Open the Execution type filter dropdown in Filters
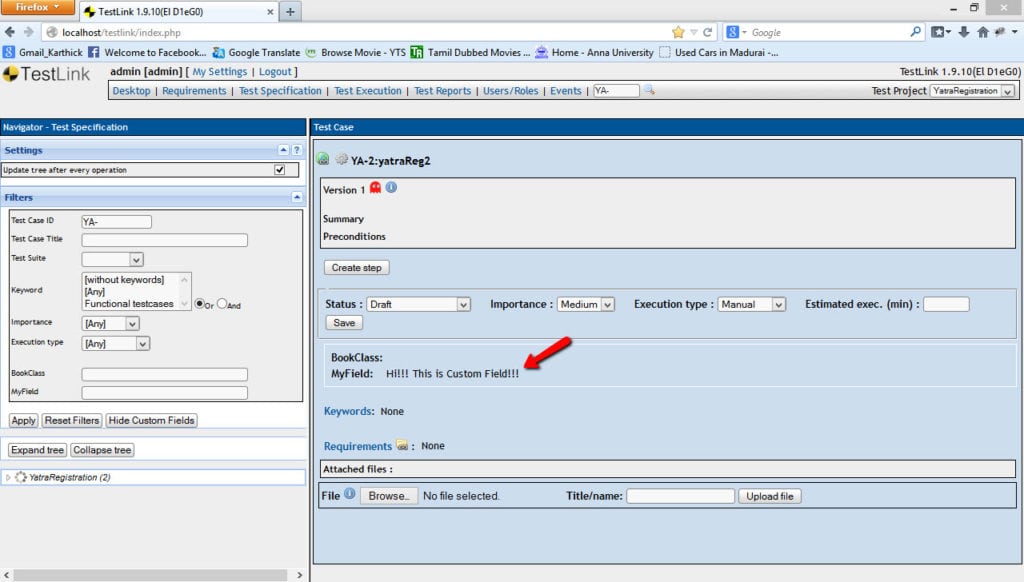The width and height of the screenshot is (1024, 582). 116,344
